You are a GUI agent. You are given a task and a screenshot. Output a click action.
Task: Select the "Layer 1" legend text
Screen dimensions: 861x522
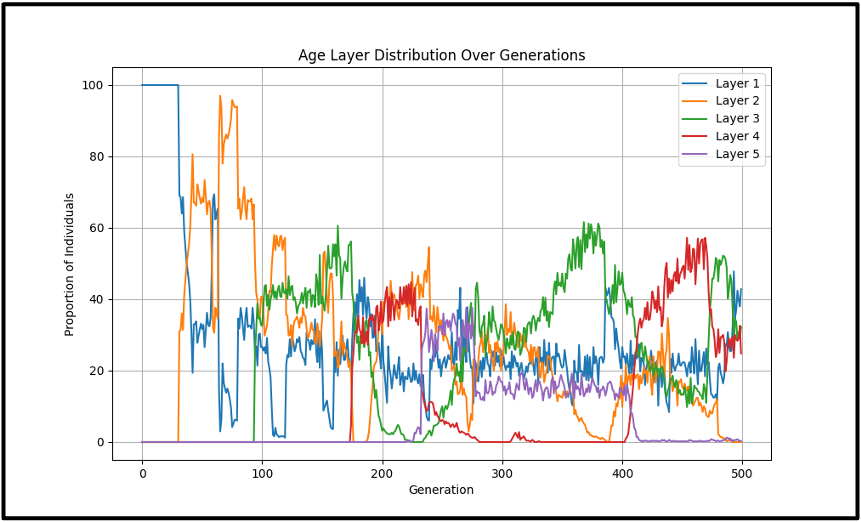click(737, 83)
